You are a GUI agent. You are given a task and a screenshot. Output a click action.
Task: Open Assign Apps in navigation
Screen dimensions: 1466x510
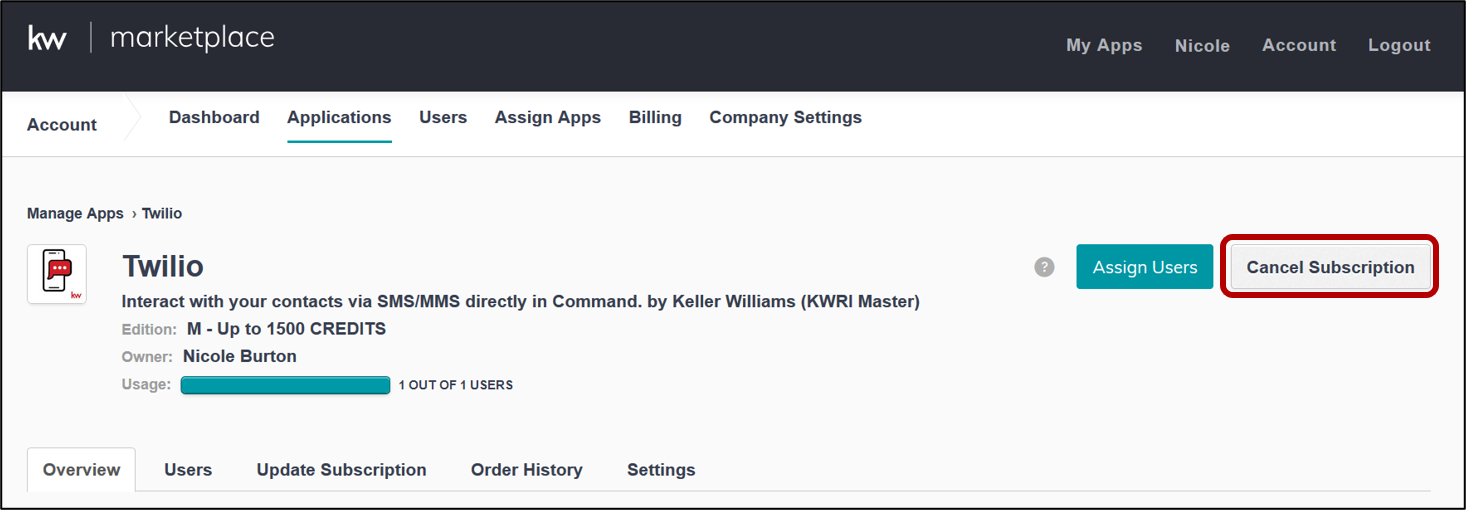tap(548, 117)
